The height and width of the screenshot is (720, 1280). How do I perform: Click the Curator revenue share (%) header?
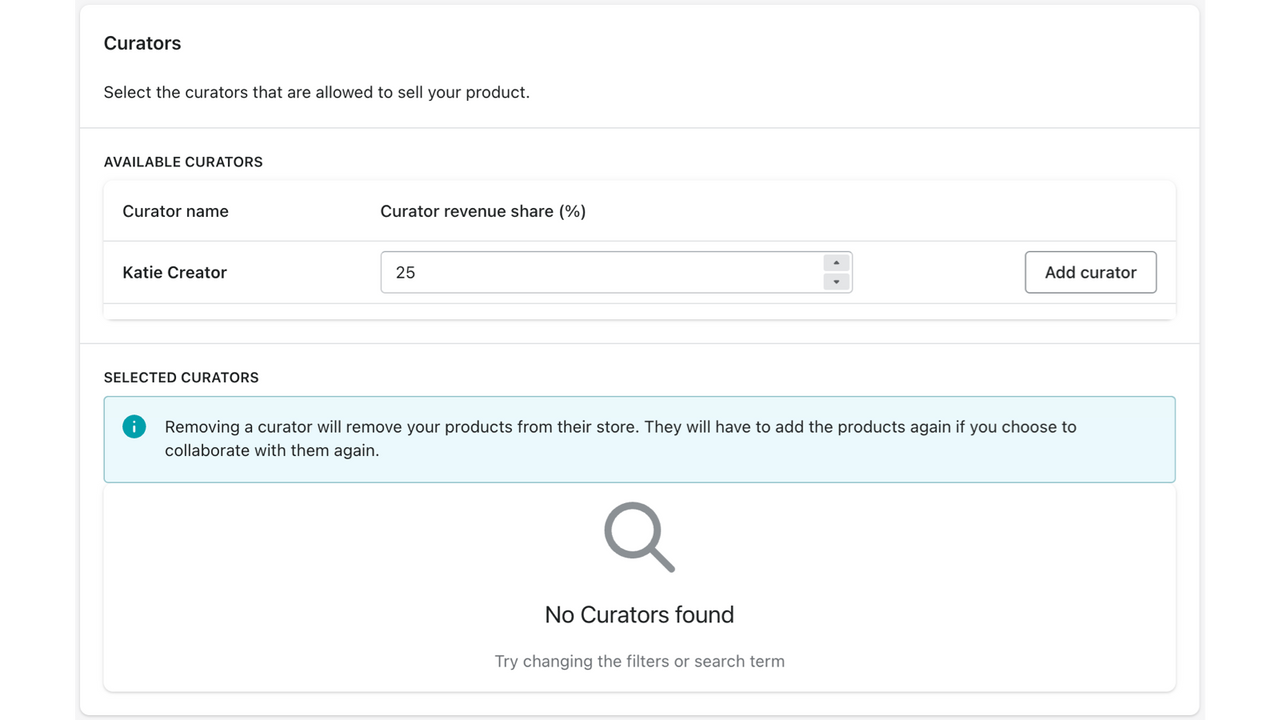coord(483,211)
